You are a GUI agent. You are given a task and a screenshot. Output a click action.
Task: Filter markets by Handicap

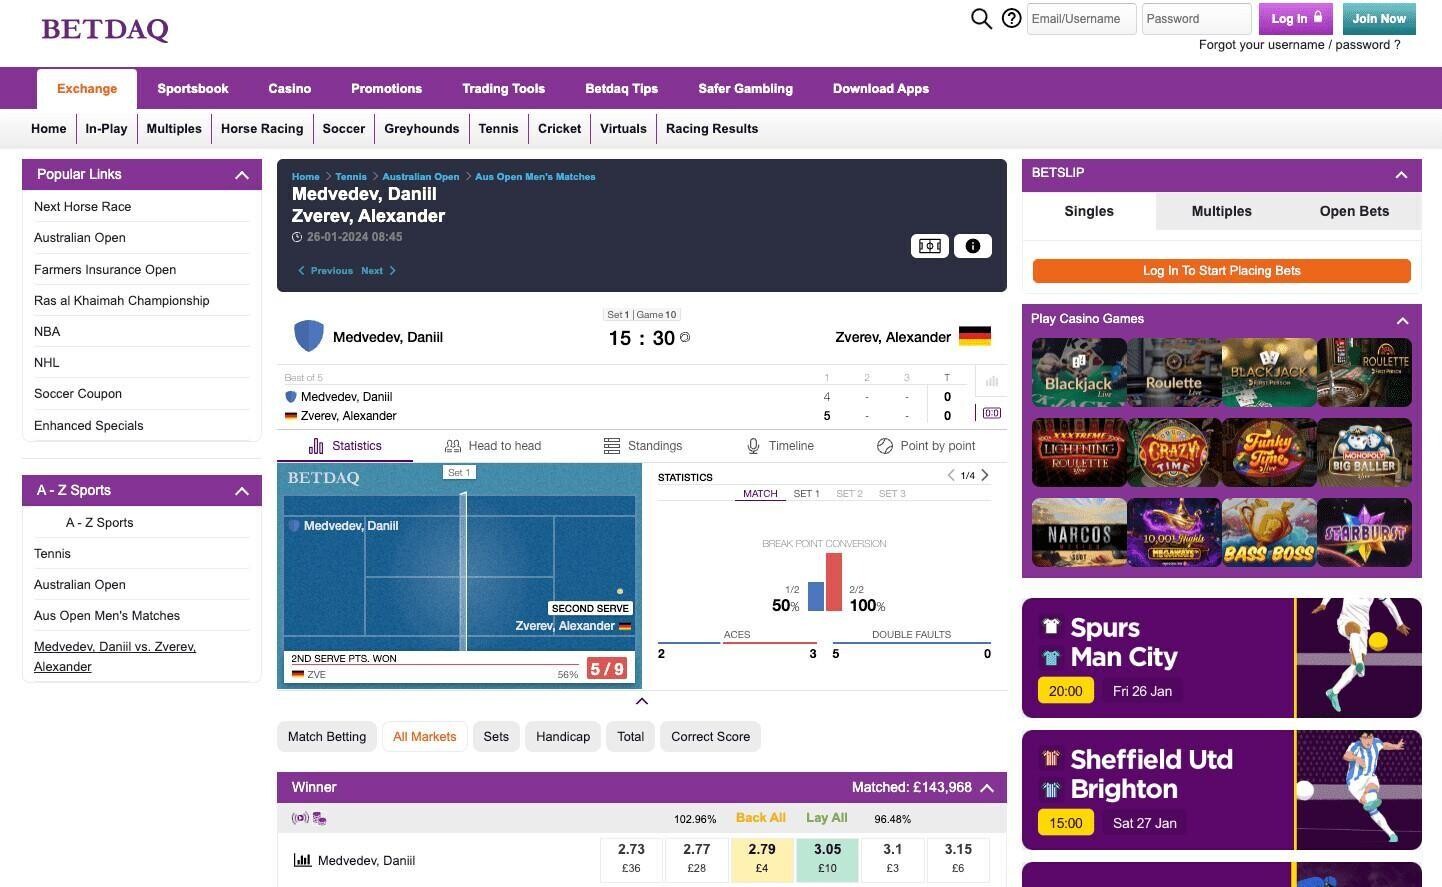coord(563,737)
